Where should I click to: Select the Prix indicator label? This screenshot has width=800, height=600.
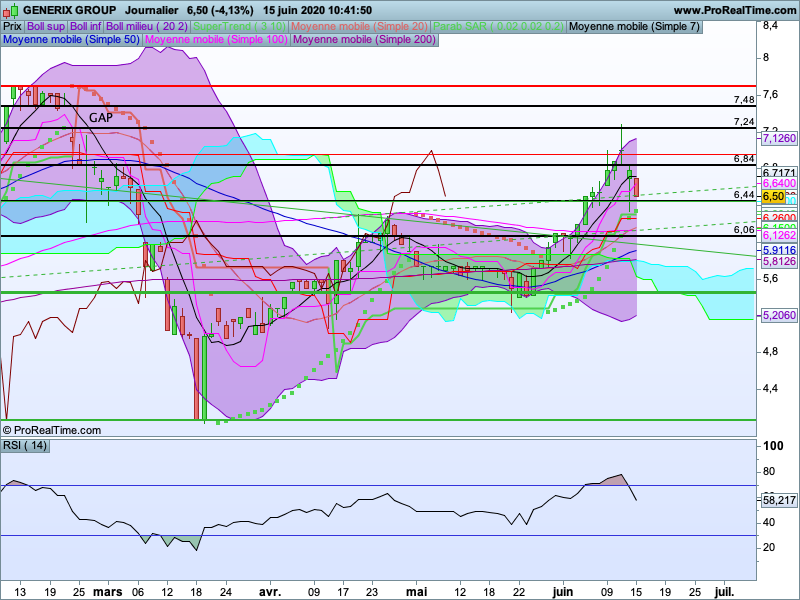tap(12, 27)
